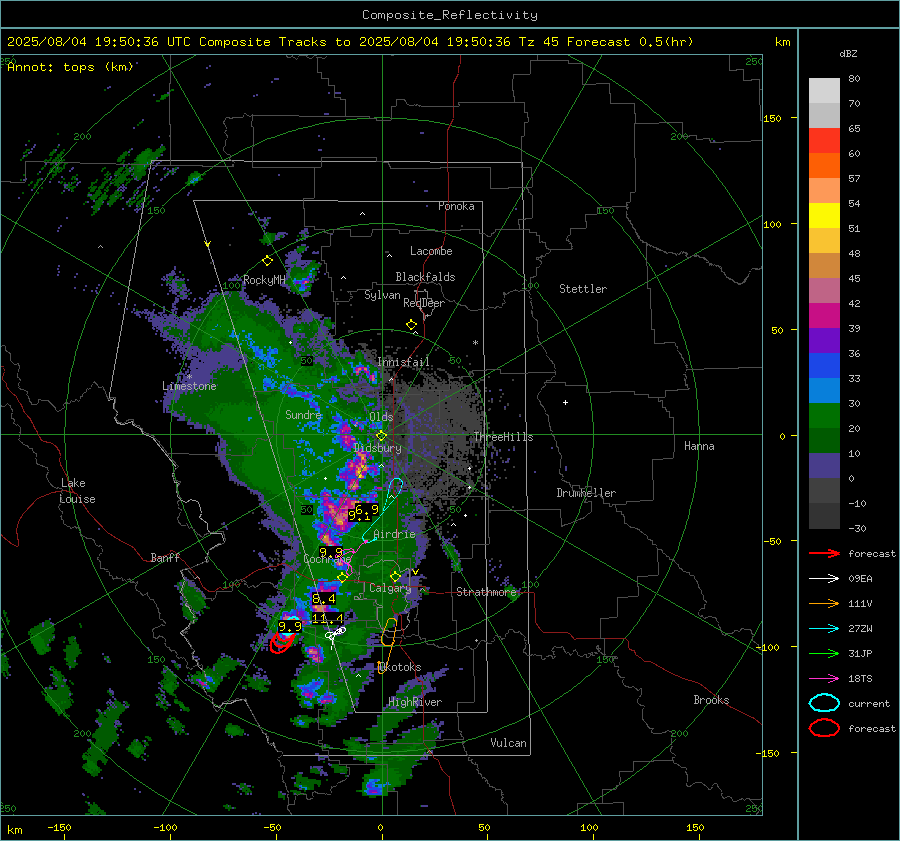
Task: Click the 'km' unit label at bottom left
Action: [14, 830]
